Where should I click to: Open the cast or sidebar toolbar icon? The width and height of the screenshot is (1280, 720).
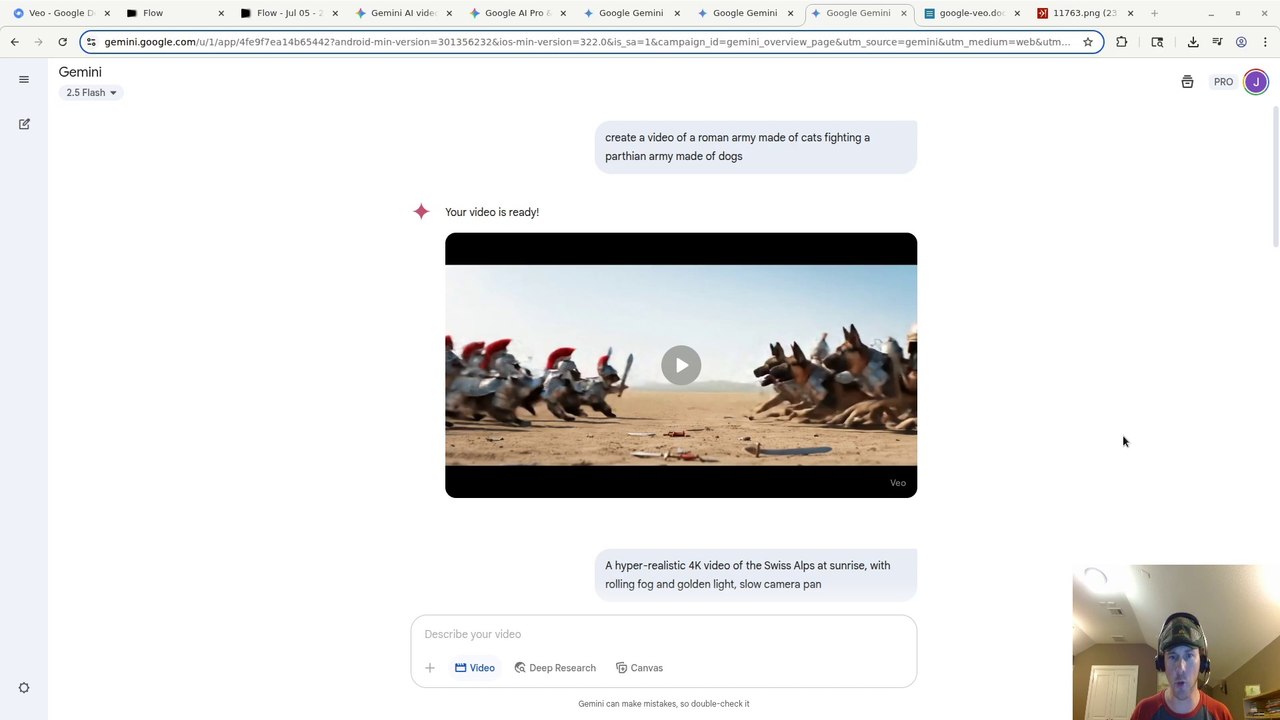(1157, 42)
